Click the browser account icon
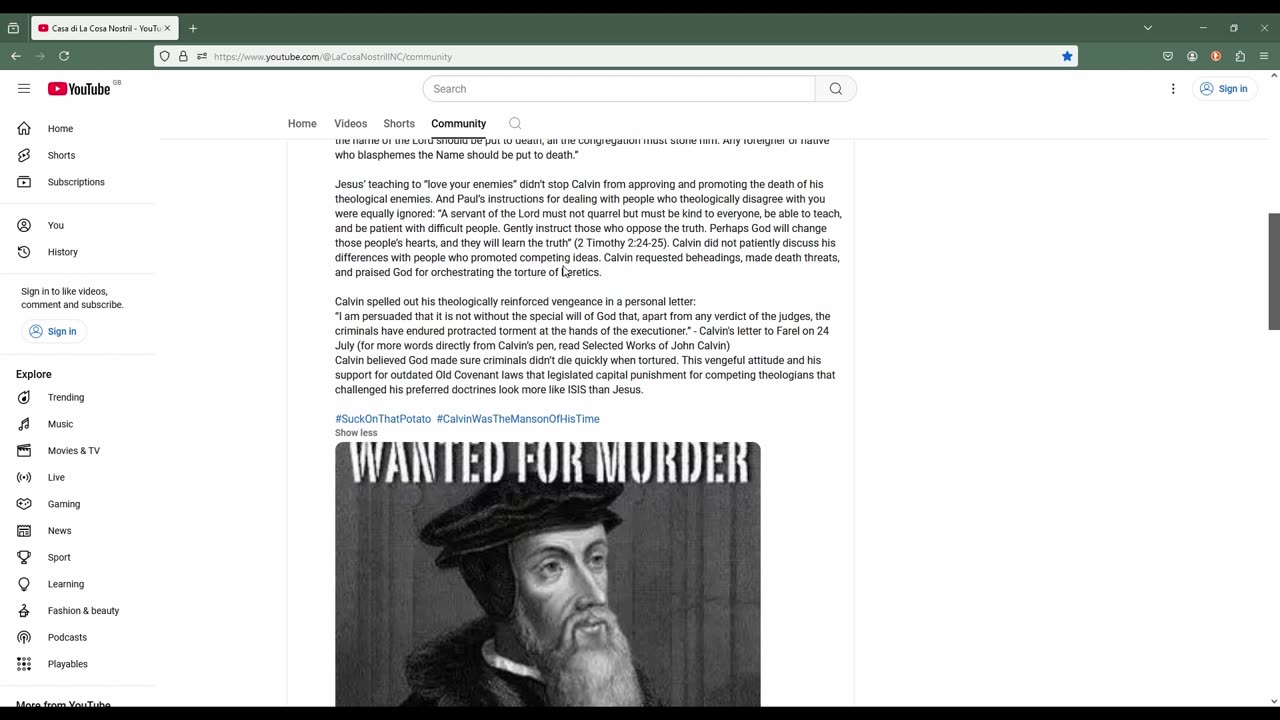 (1192, 56)
